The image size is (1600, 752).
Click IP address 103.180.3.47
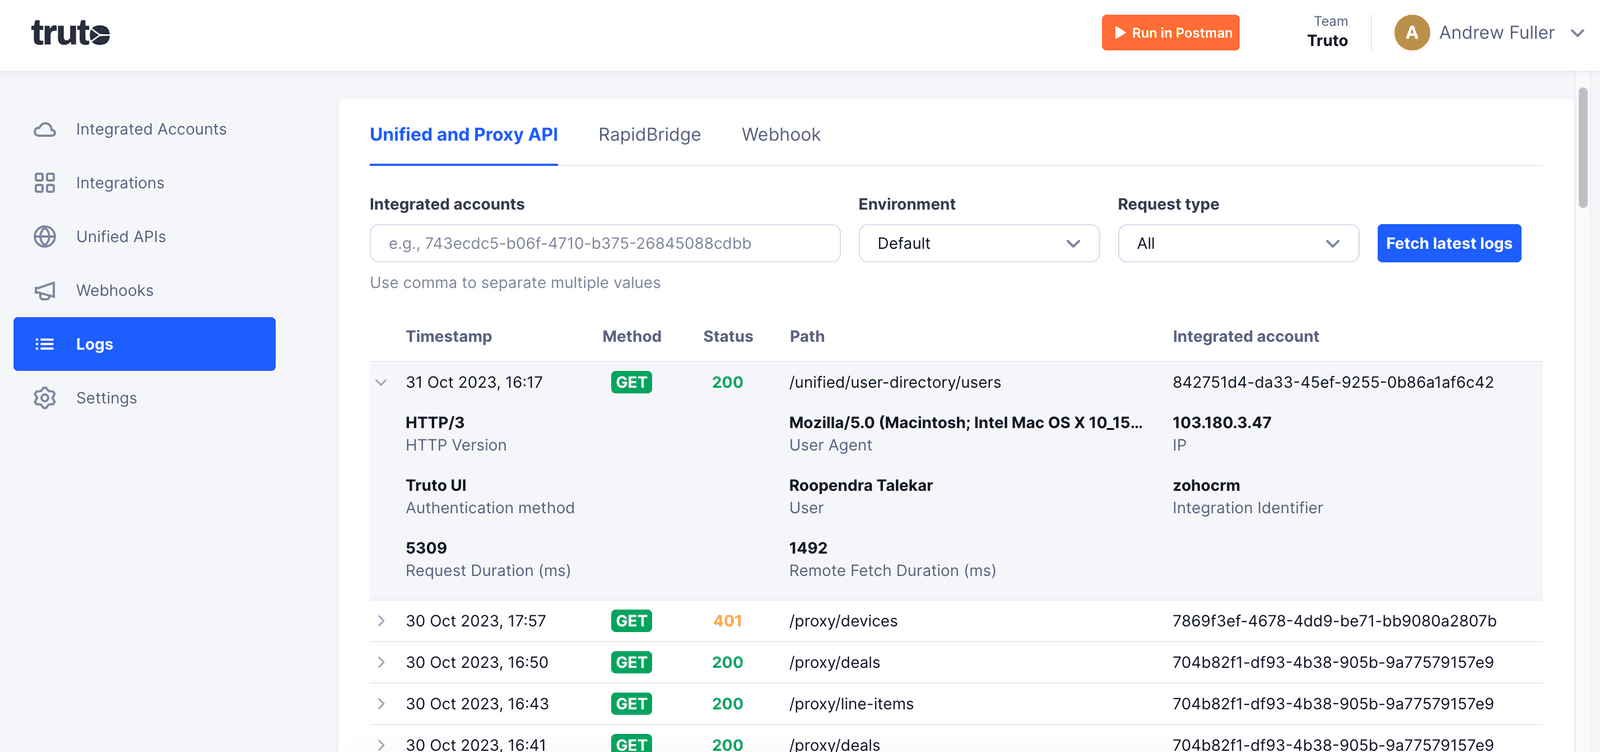click(x=1222, y=423)
